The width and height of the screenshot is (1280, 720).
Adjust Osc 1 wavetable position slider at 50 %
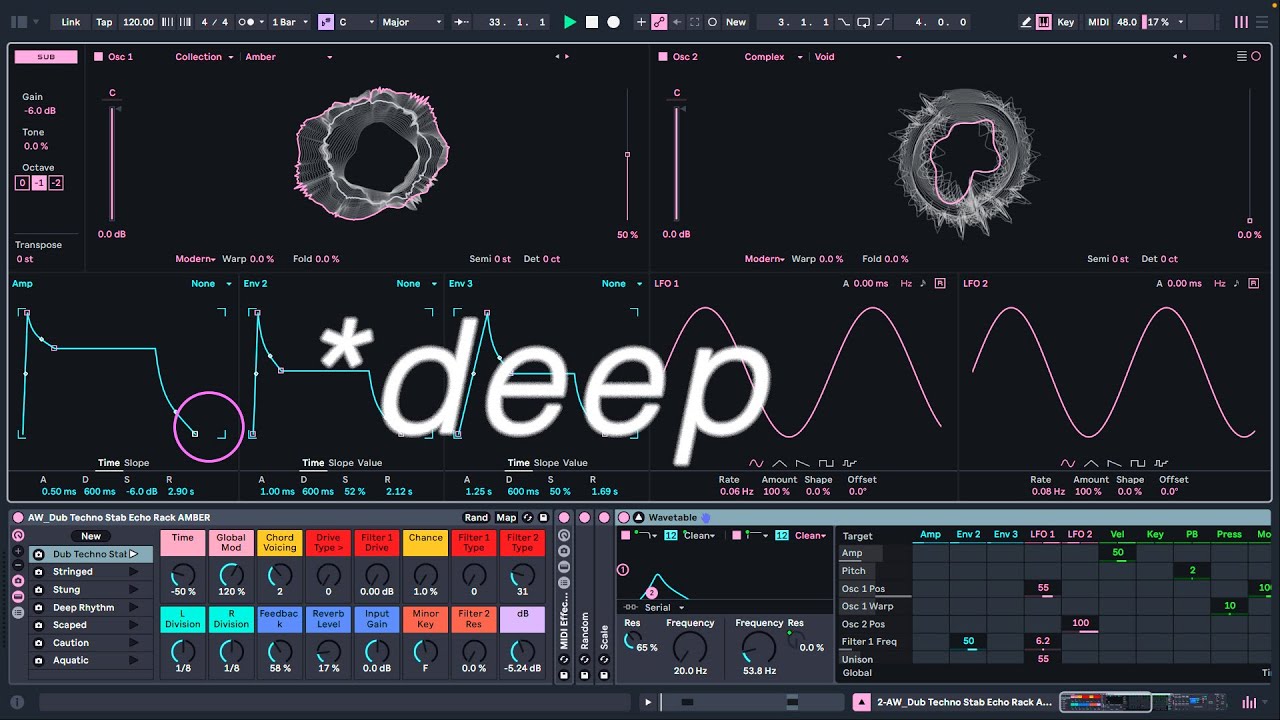point(627,155)
